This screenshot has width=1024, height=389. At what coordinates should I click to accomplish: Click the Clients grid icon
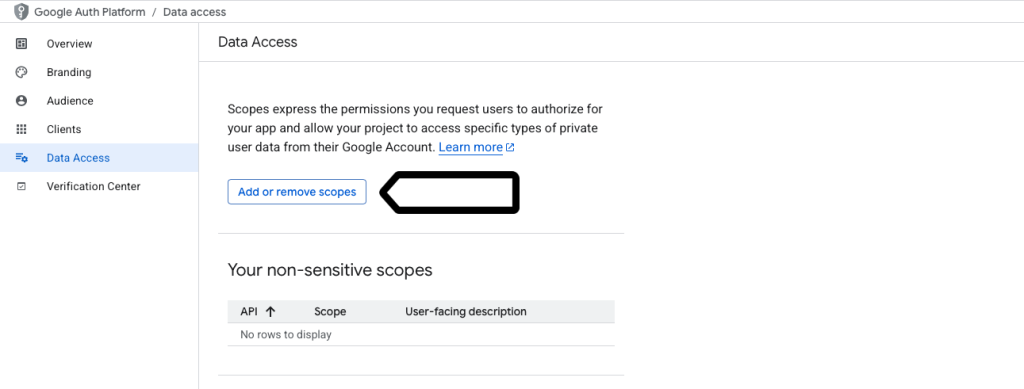[x=22, y=129]
